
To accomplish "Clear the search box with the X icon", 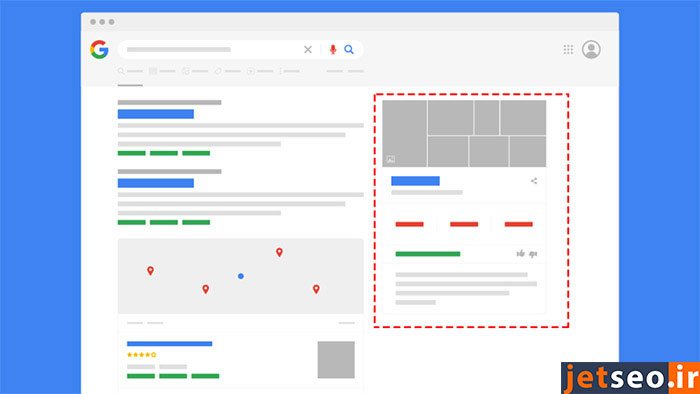I will pos(308,50).
